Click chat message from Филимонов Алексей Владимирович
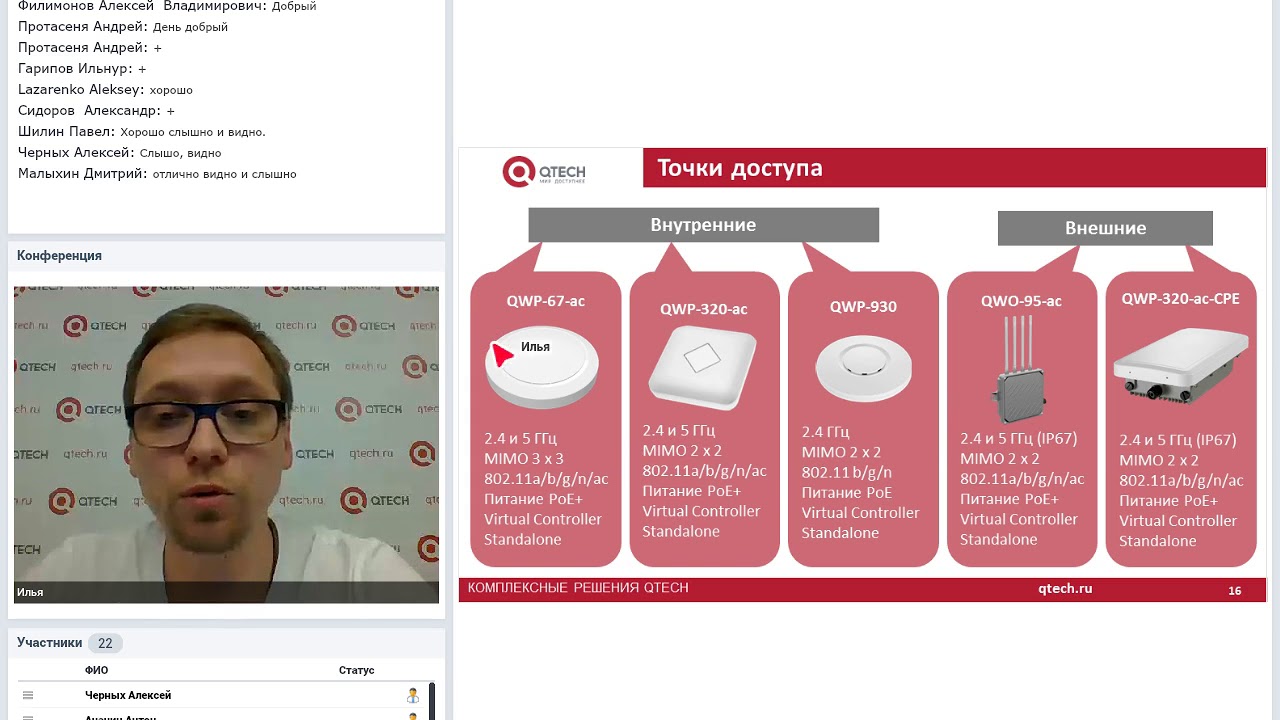This screenshot has height=720, width=1280. coord(167,6)
